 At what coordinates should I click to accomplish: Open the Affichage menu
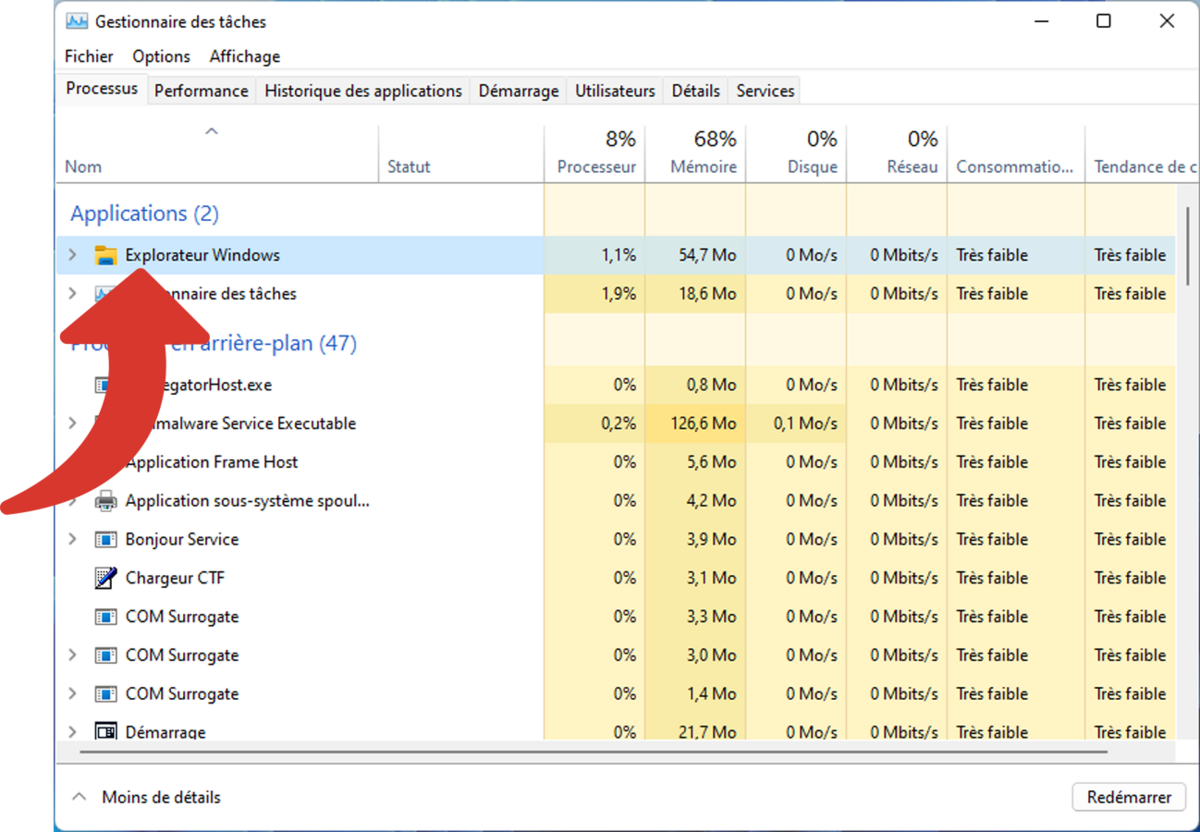(245, 57)
